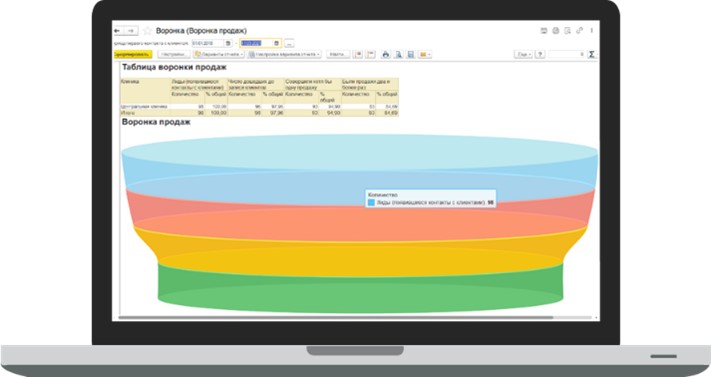Screen dimensions: 711x377
Task: Click the horizontal scrollbar below funnel
Action: pos(336,318)
